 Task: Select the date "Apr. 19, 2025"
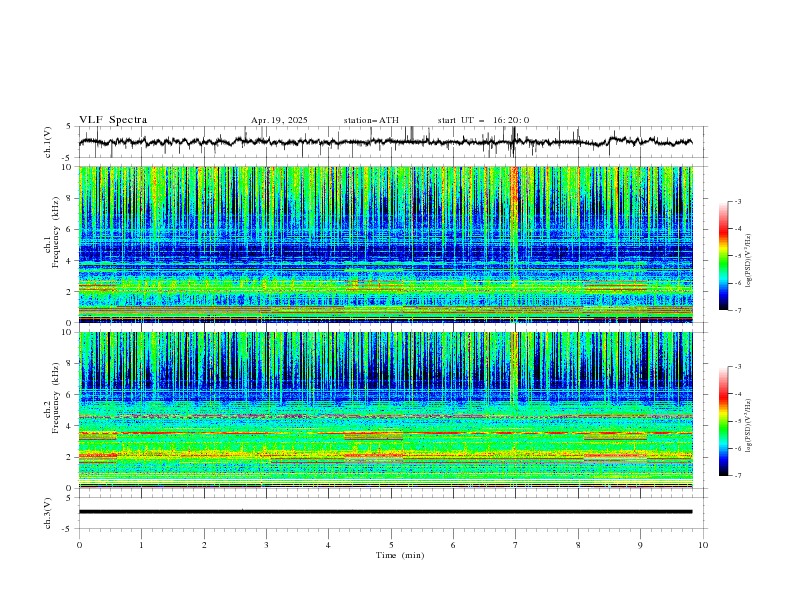(x=279, y=120)
